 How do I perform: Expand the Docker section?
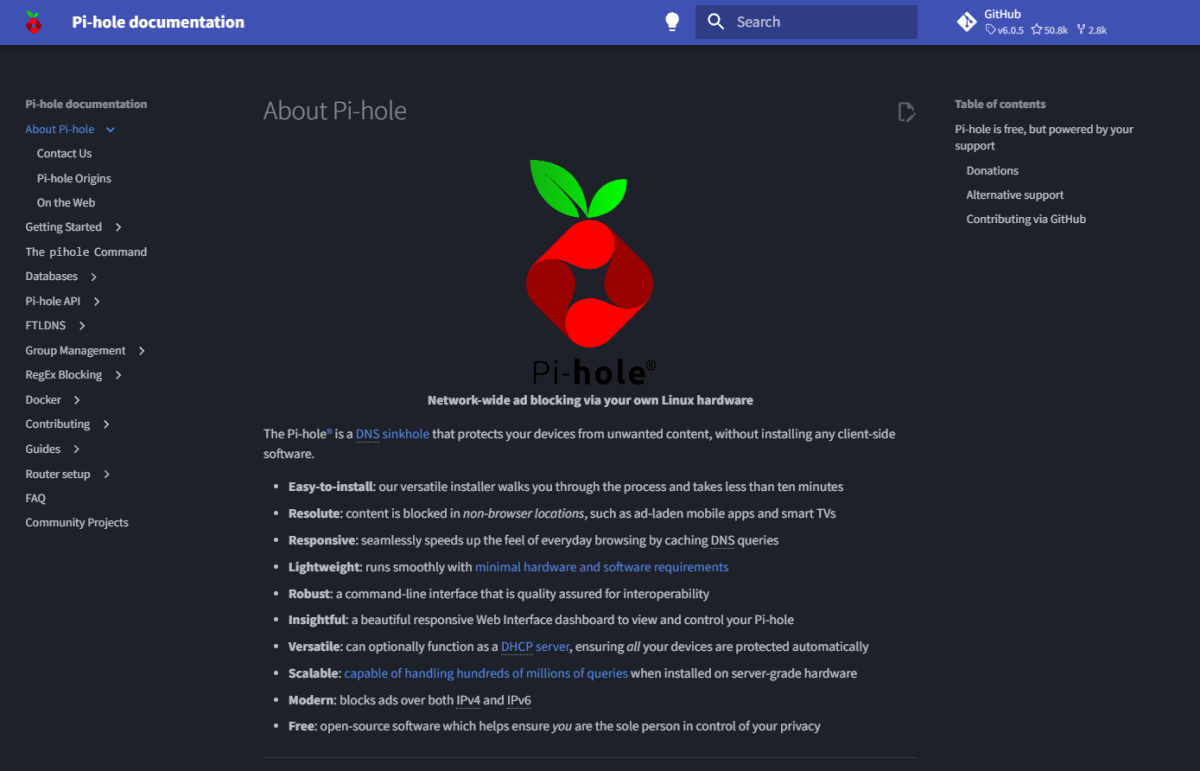tap(77, 400)
